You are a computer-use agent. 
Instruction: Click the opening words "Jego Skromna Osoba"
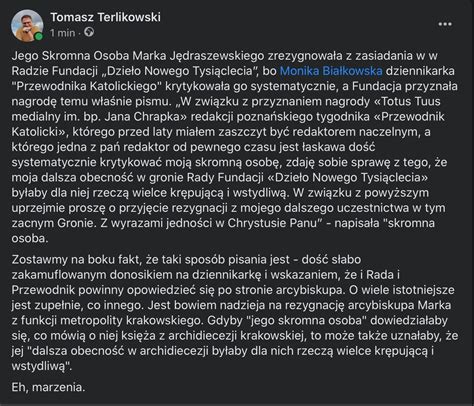click(x=70, y=56)
